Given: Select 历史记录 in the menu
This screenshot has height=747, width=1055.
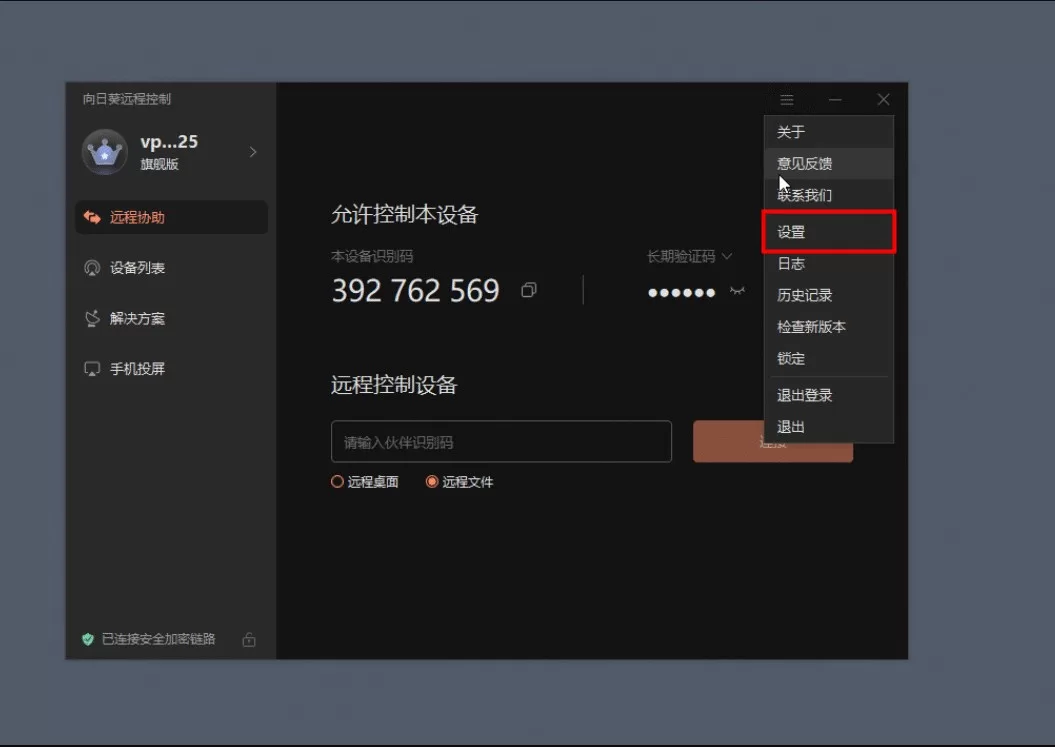Looking at the screenshot, I should (x=804, y=295).
